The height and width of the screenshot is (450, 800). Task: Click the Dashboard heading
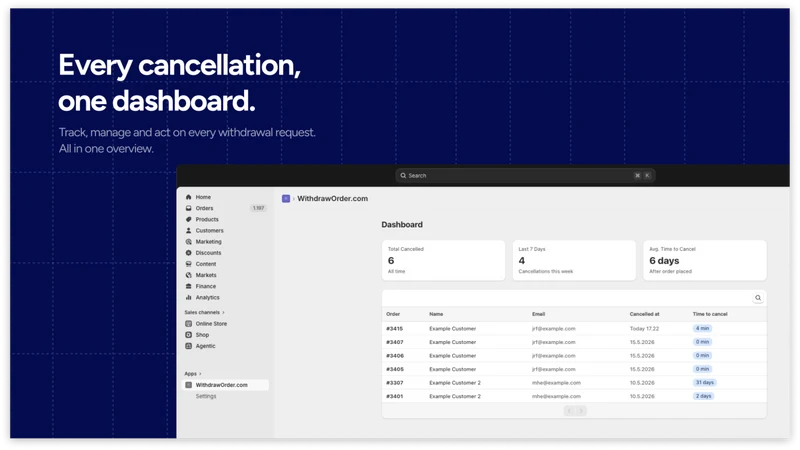click(402, 224)
